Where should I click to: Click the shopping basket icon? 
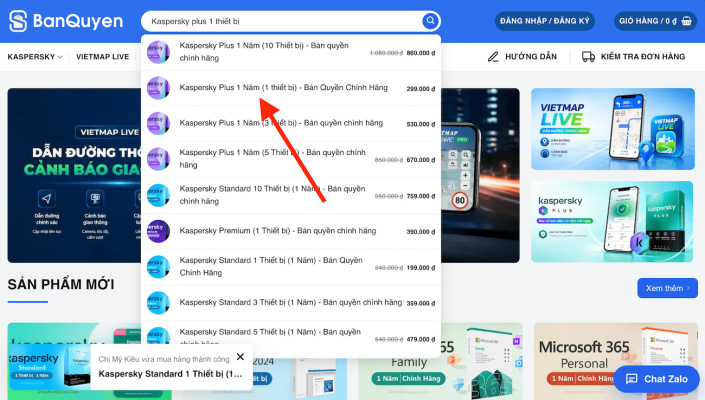tap(687, 21)
